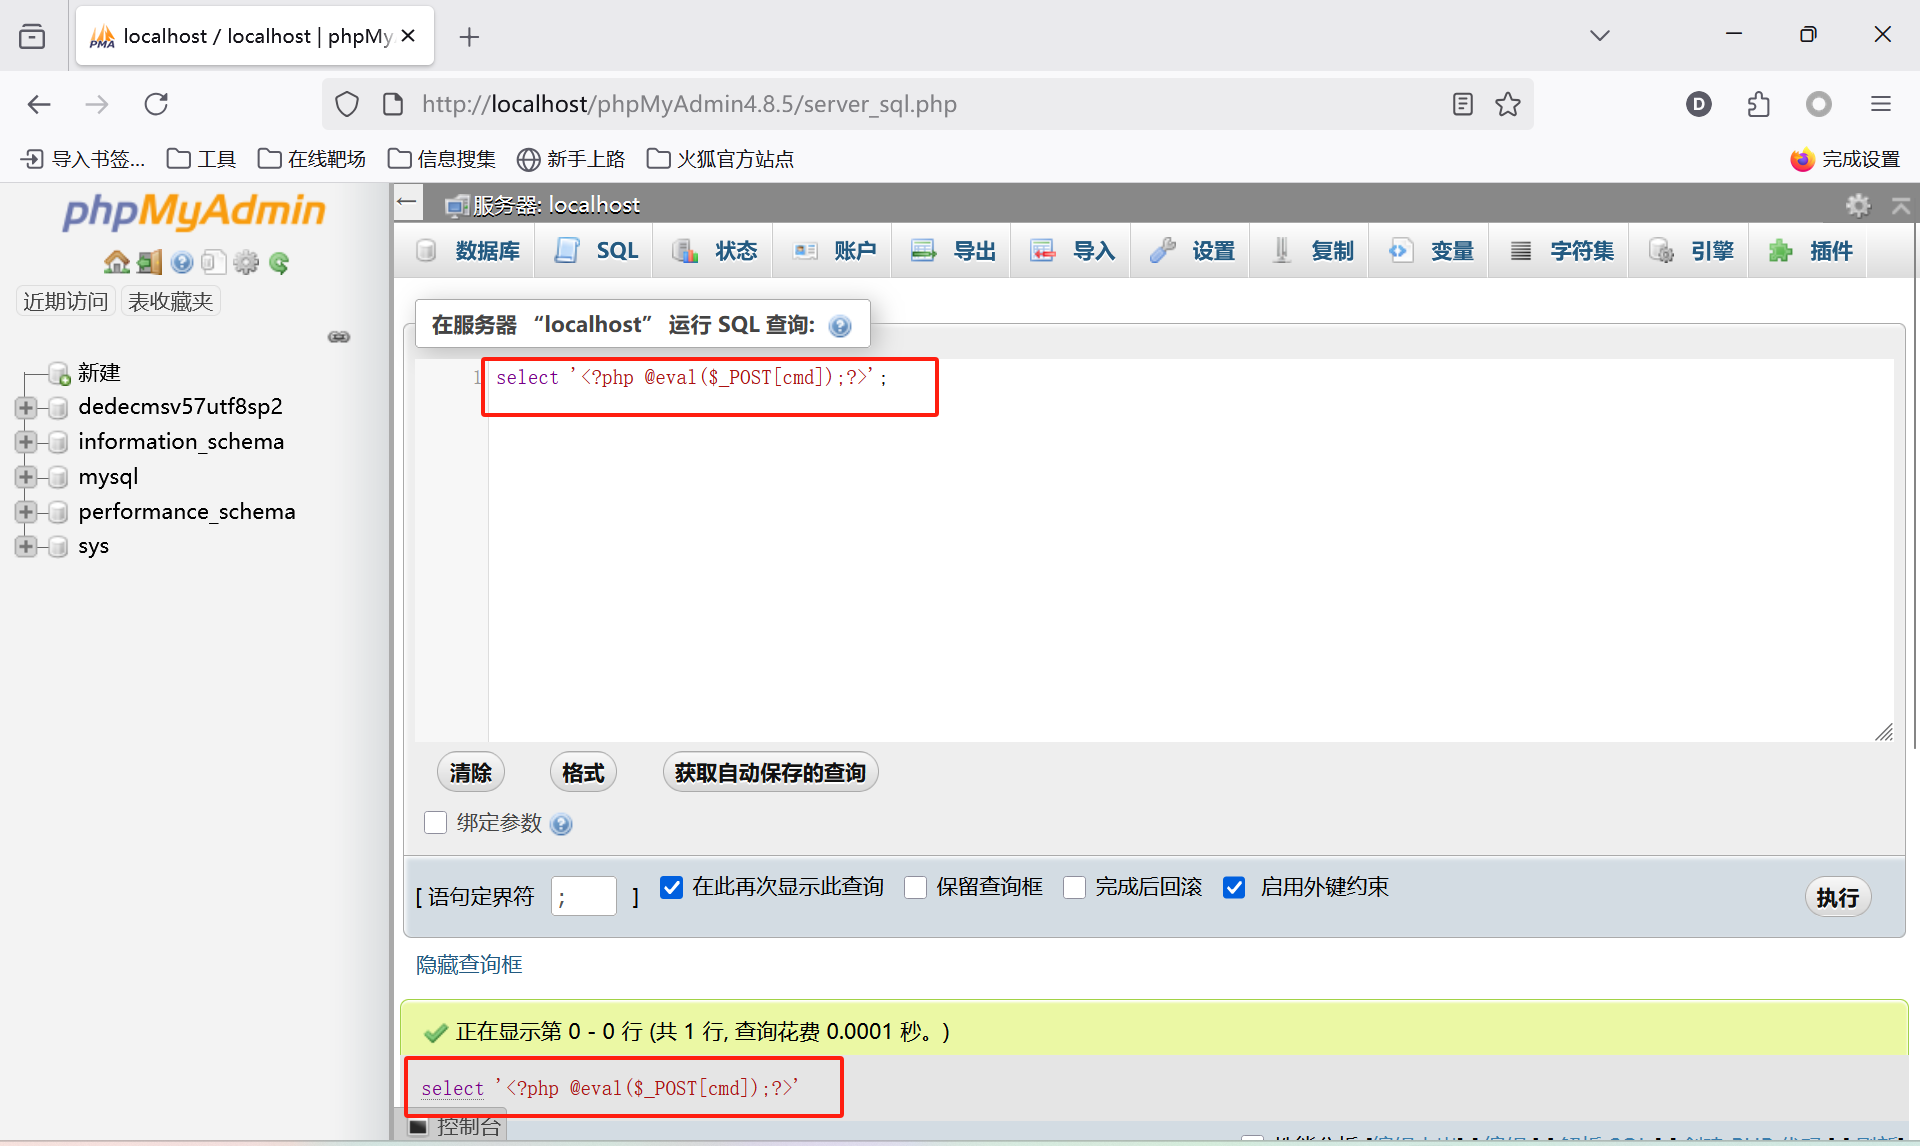Viewport: 1920px width, 1146px height.
Task: Collapse the top menu with the double arrow icon
Action: pyautogui.click(x=1901, y=205)
